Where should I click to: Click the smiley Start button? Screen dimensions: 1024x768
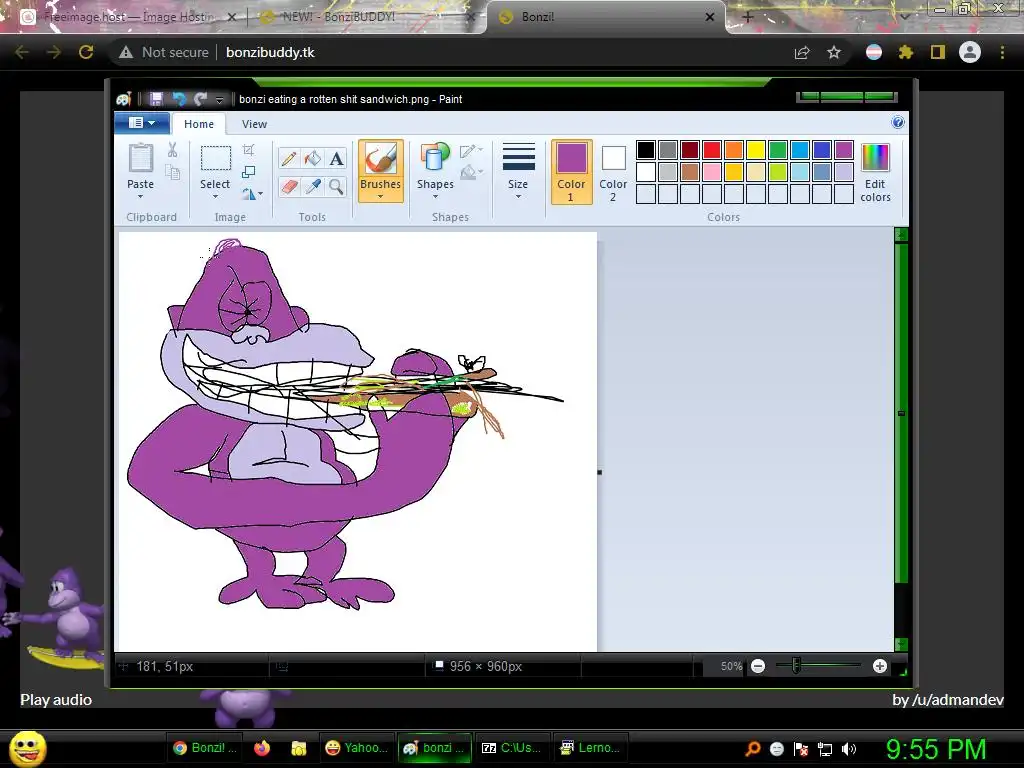[x=29, y=748]
